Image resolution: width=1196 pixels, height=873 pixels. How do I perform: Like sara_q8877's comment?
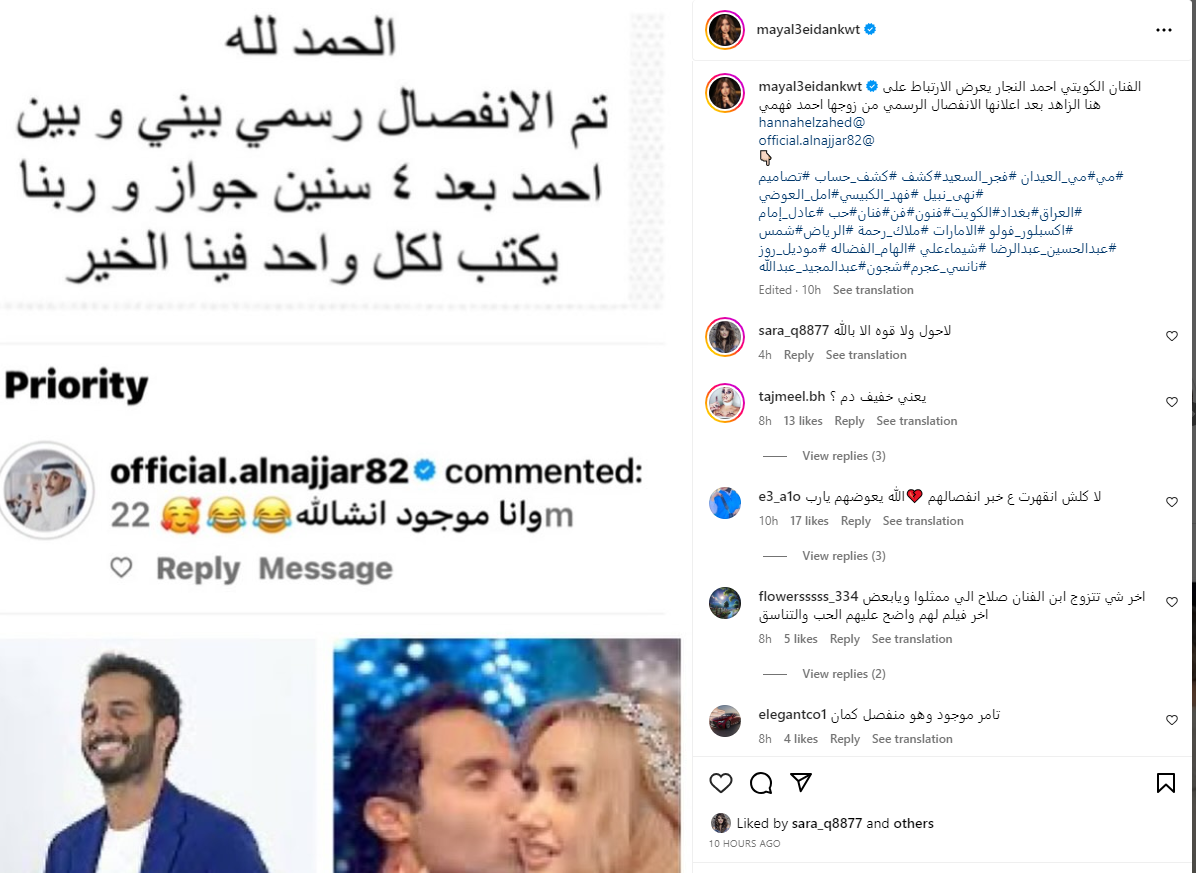[x=1172, y=336]
